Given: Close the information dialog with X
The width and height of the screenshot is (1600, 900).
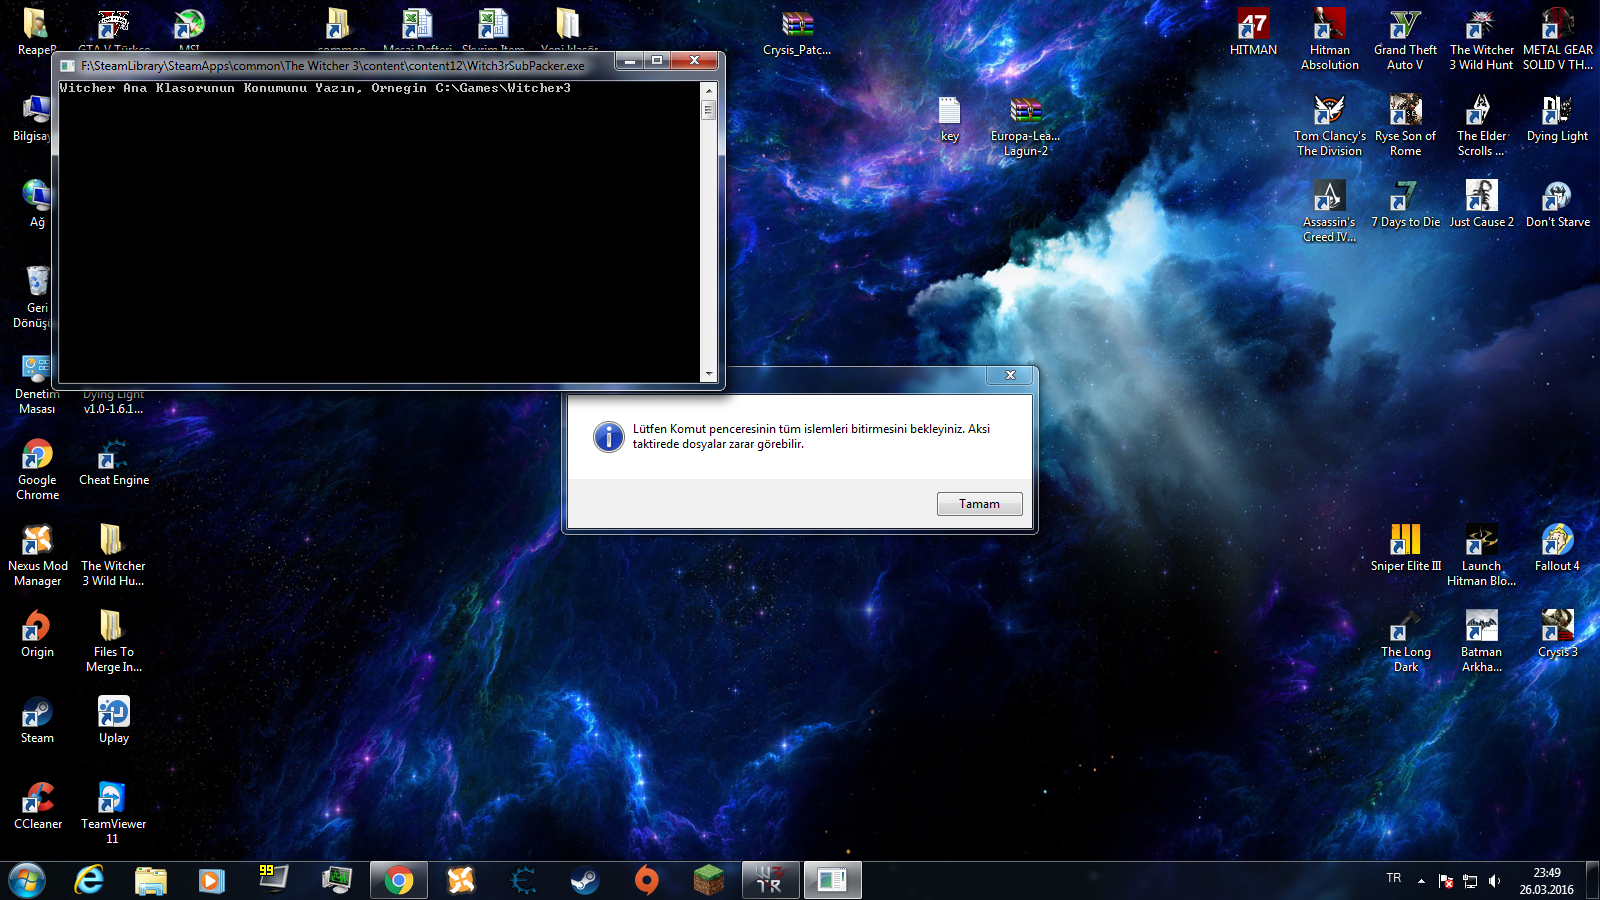Looking at the screenshot, I should [x=1010, y=375].
